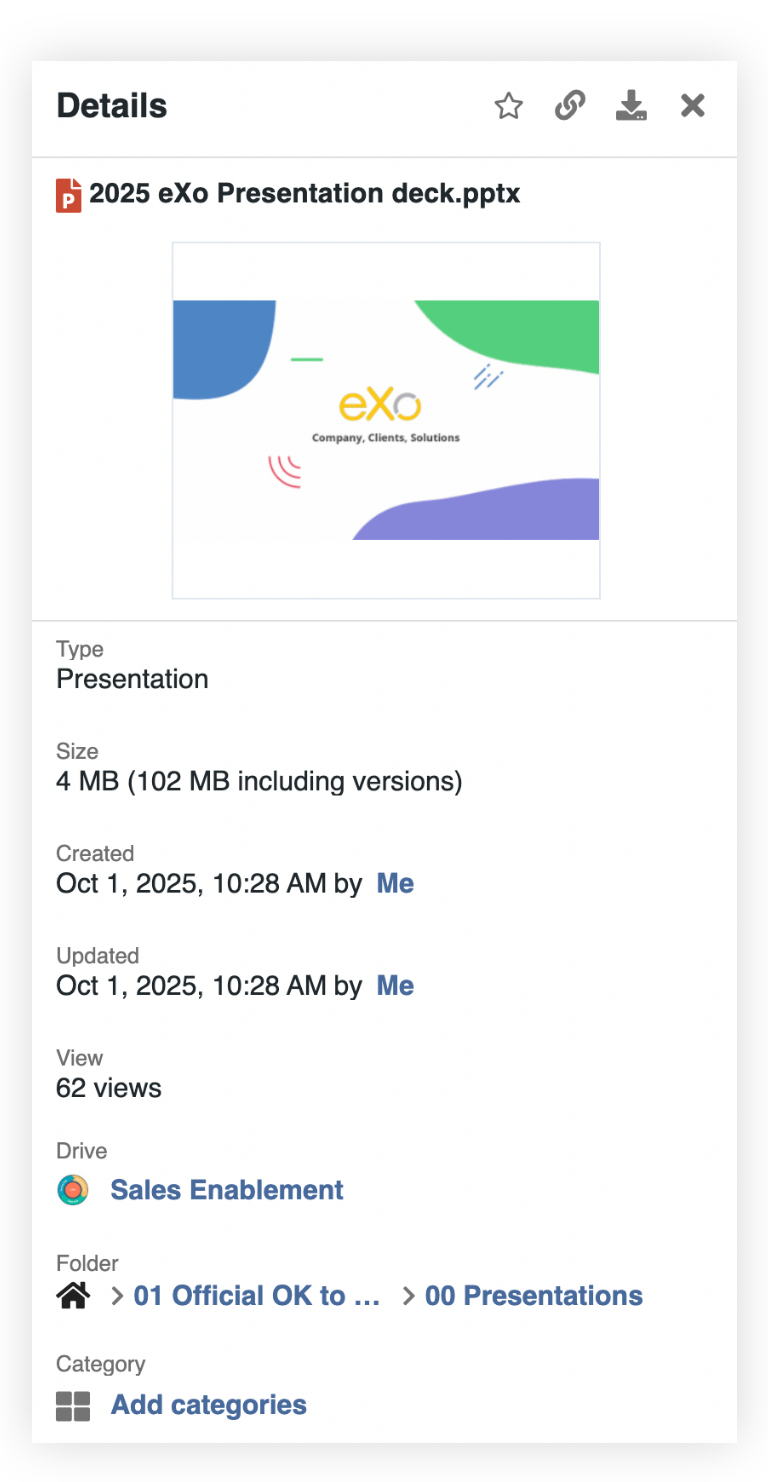The width and height of the screenshot is (768, 1482).
Task: Click the '4 MB (102 MB including versions)' size text
Action: [259, 782]
